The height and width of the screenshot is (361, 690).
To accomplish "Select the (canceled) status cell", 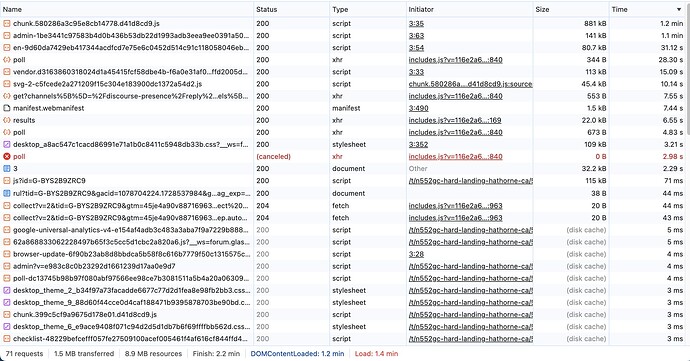I will tap(273, 157).
